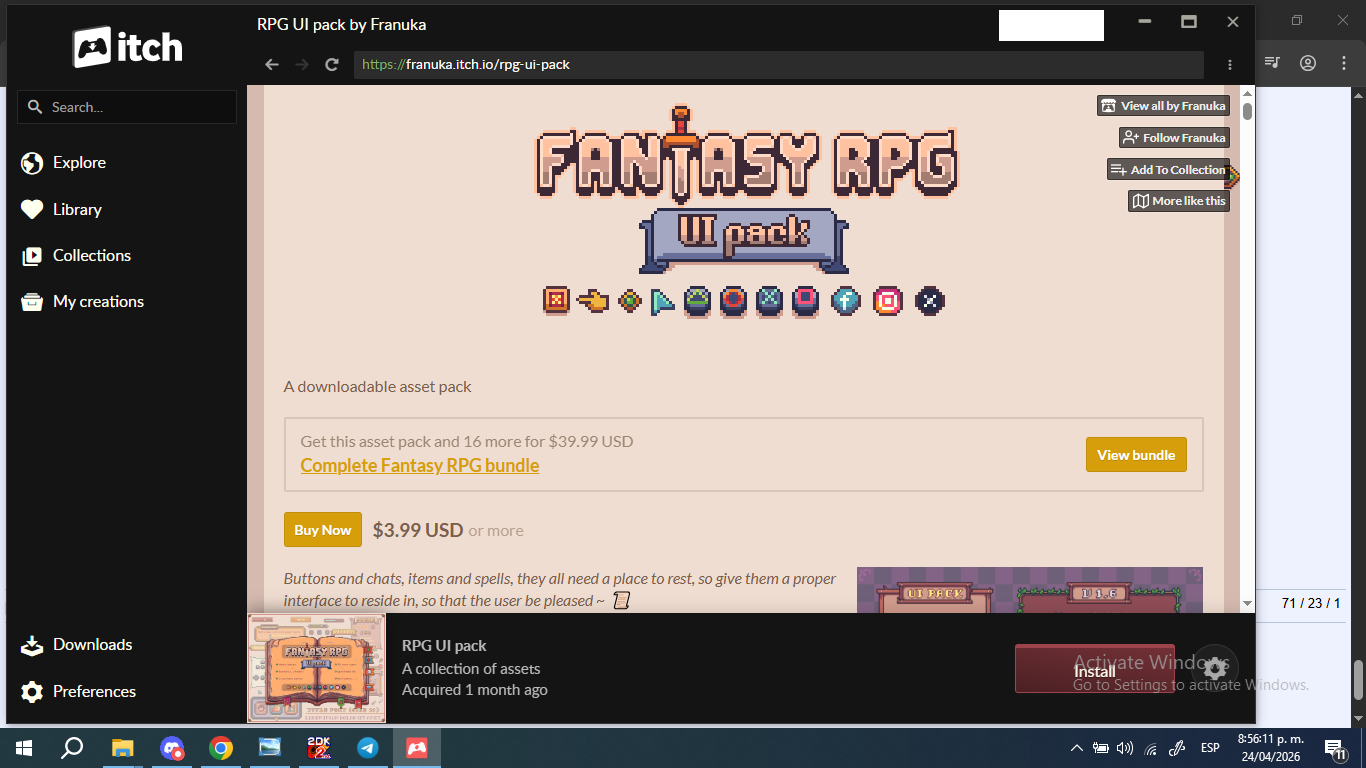The height and width of the screenshot is (768, 1366).
Task: Click the page scrollbar down arrow
Action: pos(1247,604)
